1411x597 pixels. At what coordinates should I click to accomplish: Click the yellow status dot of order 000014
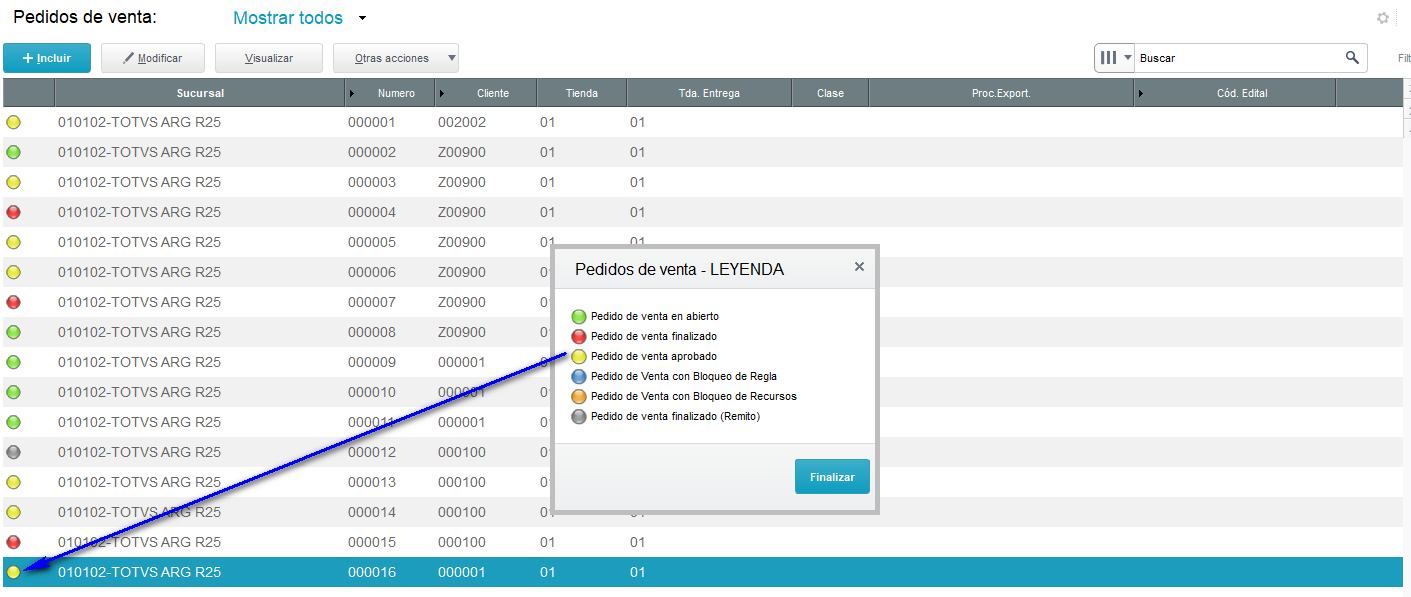coord(13,512)
